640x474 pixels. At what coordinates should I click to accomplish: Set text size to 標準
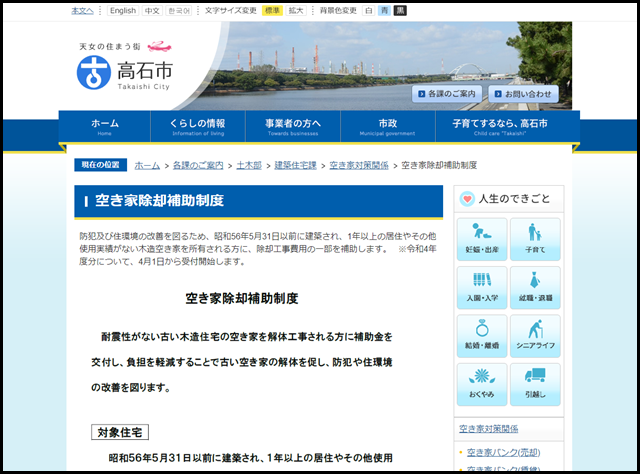[x=272, y=11]
